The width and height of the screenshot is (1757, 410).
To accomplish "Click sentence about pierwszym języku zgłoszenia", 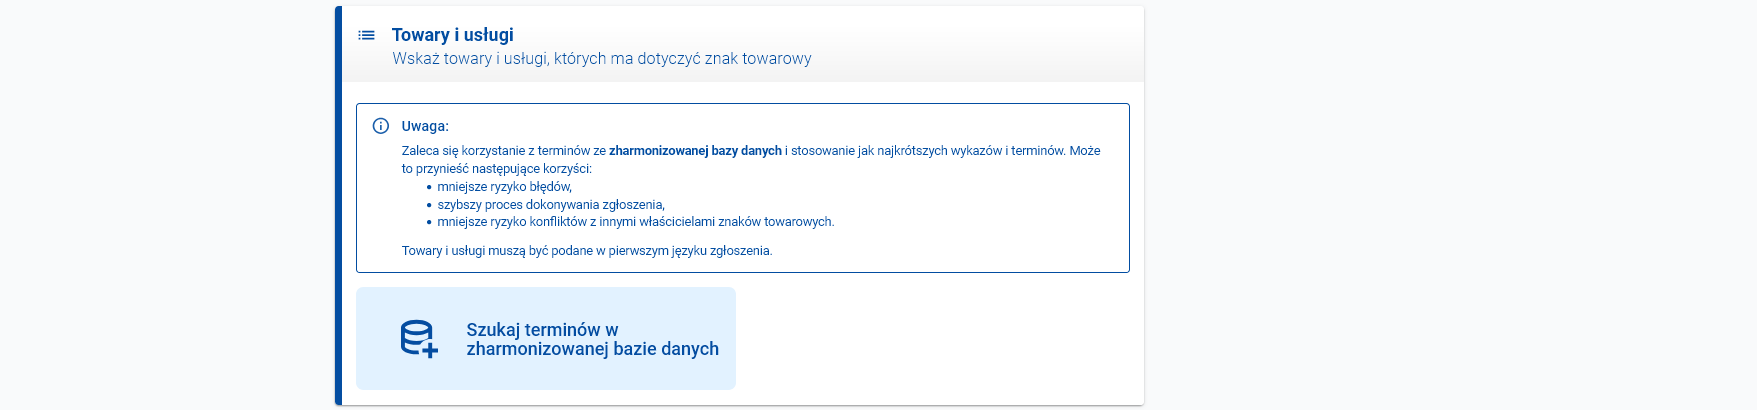I will pos(586,251).
